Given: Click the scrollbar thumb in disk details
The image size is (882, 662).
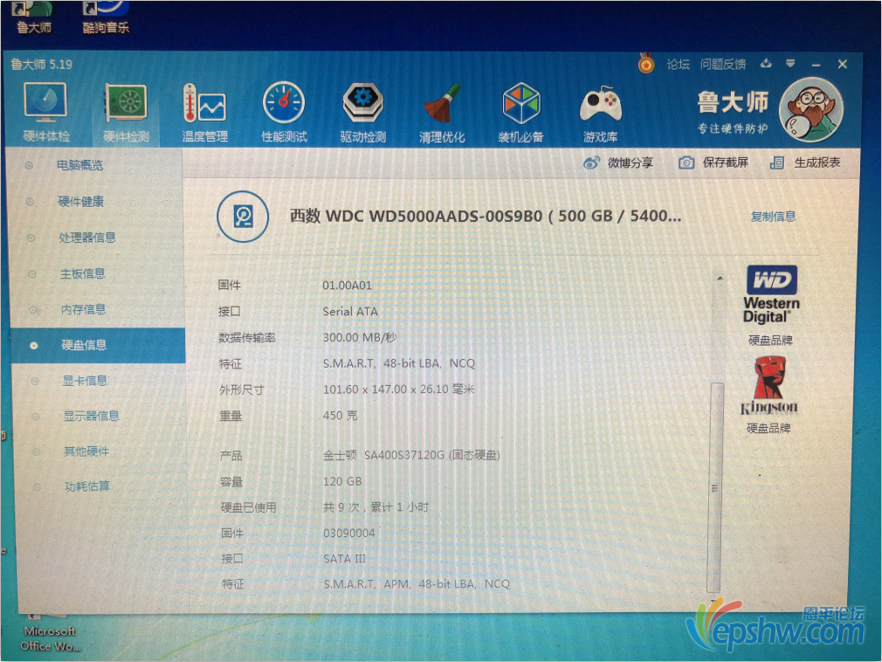Looking at the screenshot, I should pyautogui.click(x=714, y=487).
